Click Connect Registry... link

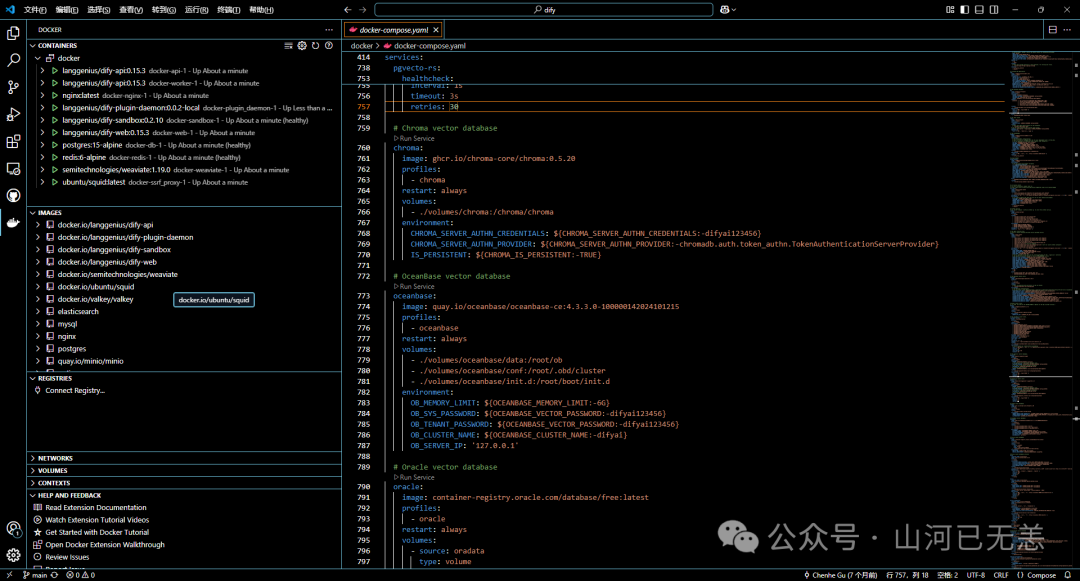[x=75, y=390]
